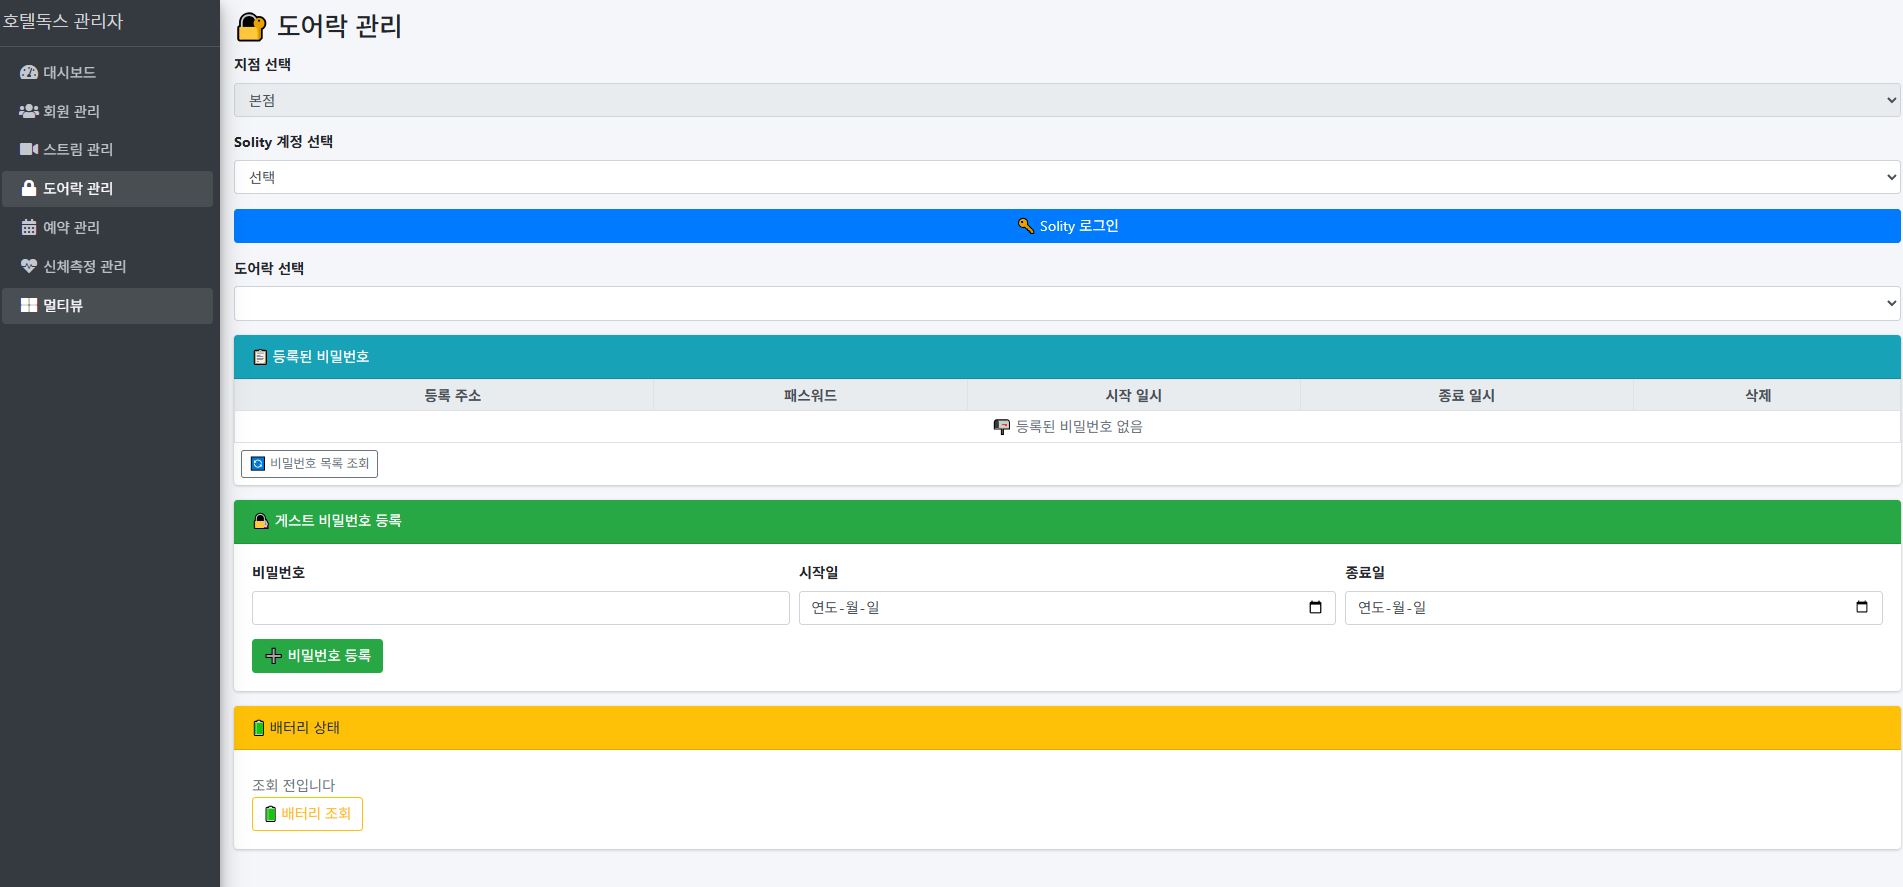Open the 종료일 calendar picker icon
The height and width of the screenshot is (887, 1903).
[x=1862, y=607]
